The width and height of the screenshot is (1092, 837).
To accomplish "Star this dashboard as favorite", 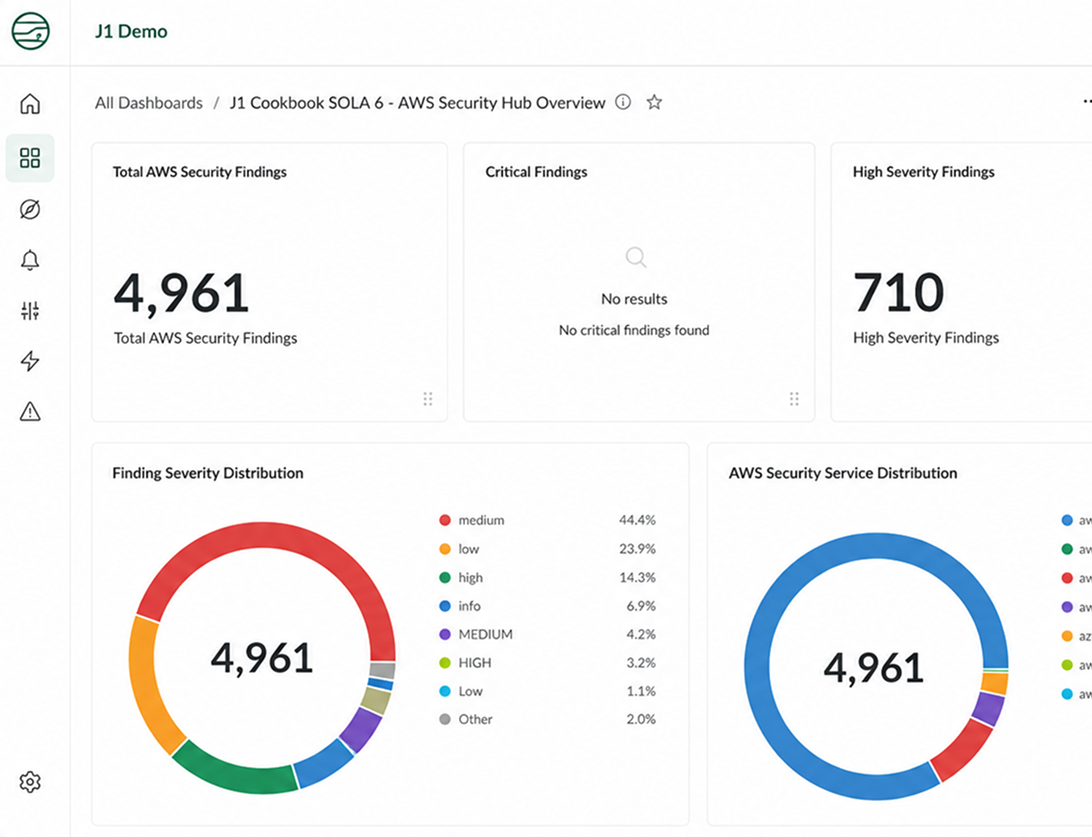I will pos(654,102).
